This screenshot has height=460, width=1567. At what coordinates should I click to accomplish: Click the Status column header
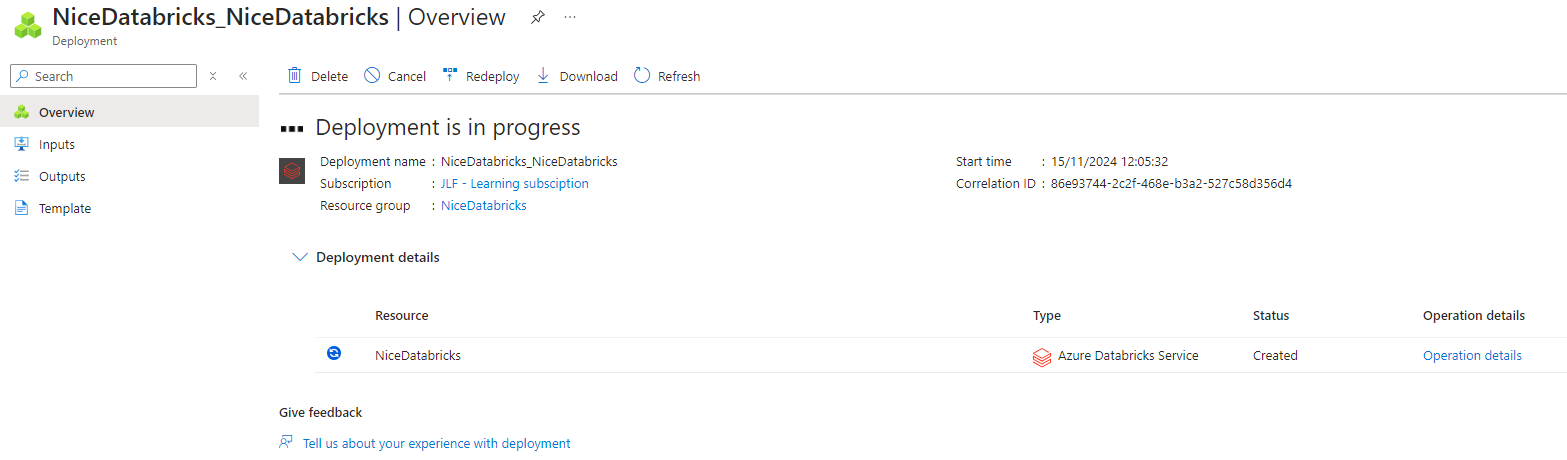1271,315
